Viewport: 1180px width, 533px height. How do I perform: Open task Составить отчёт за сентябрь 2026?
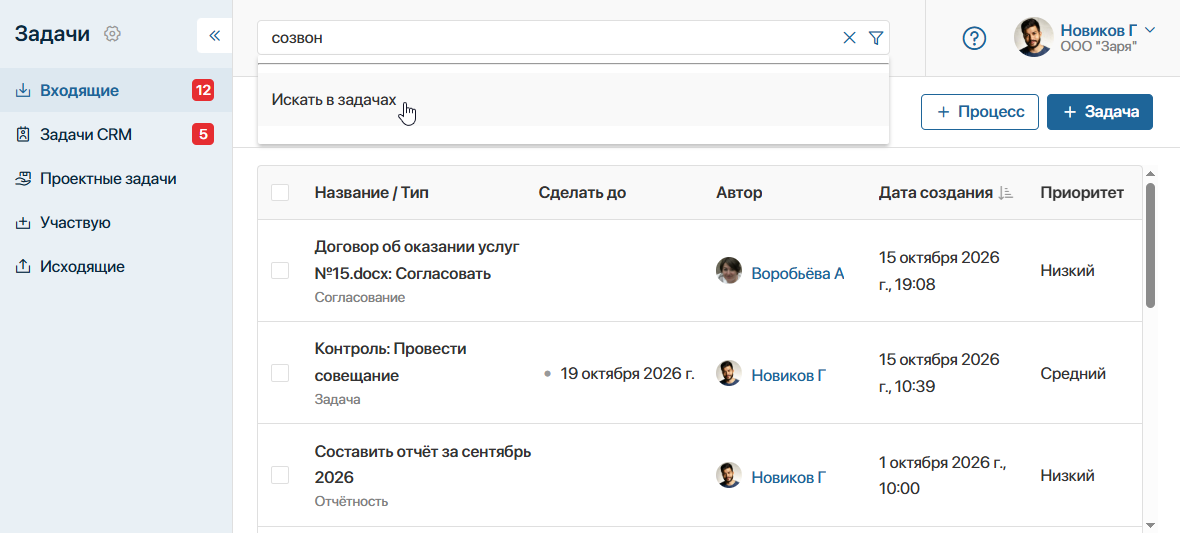(x=423, y=464)
